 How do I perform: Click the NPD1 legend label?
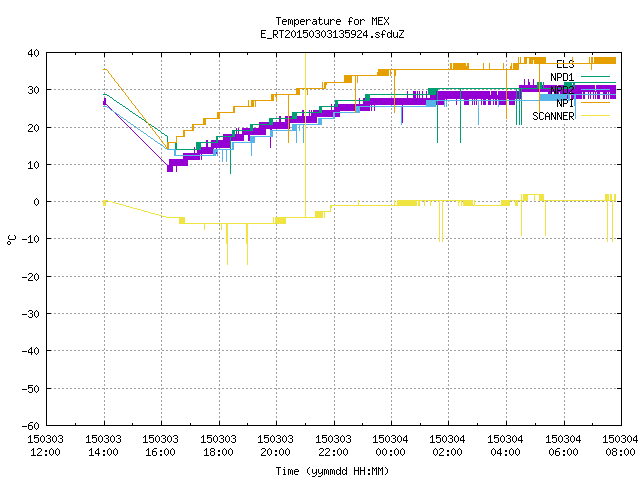coord(562,77)
